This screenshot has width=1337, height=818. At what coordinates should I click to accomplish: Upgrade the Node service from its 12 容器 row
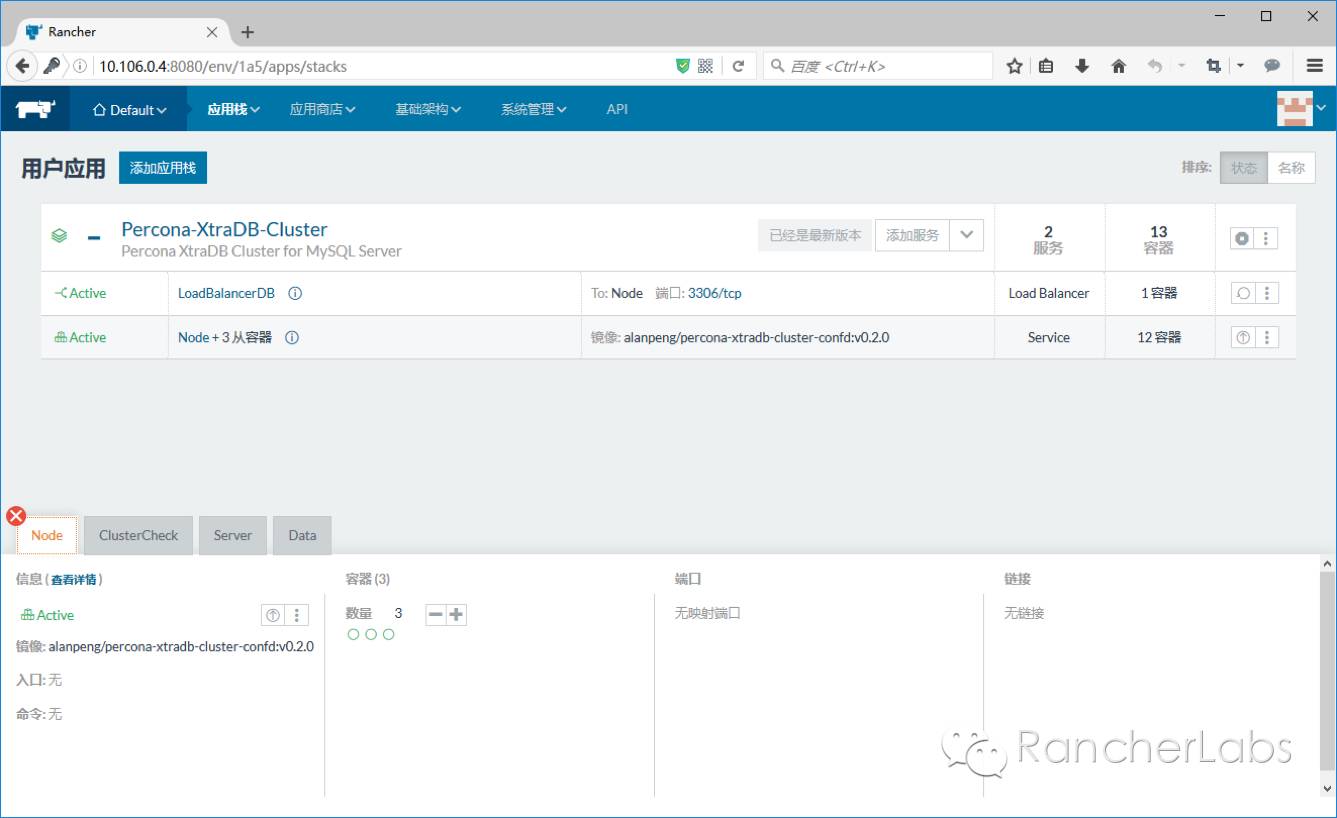pyautogui.click(x=1243, y=337)
